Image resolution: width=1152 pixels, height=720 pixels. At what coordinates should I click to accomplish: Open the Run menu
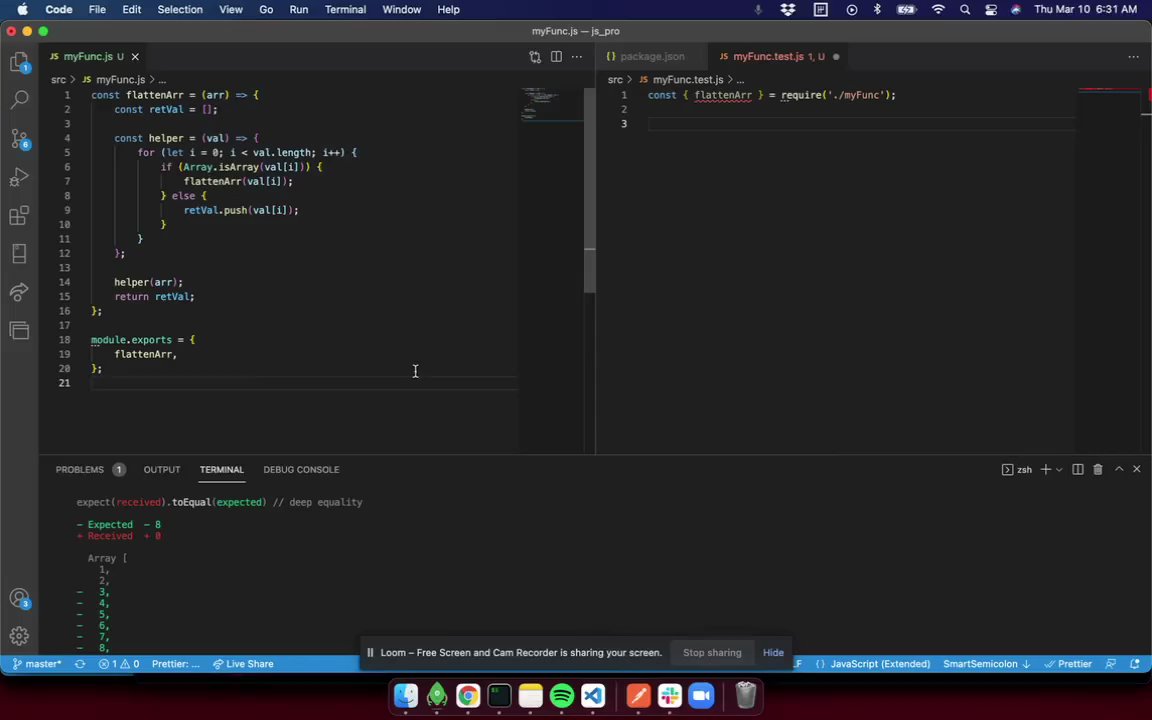point(298,10)
